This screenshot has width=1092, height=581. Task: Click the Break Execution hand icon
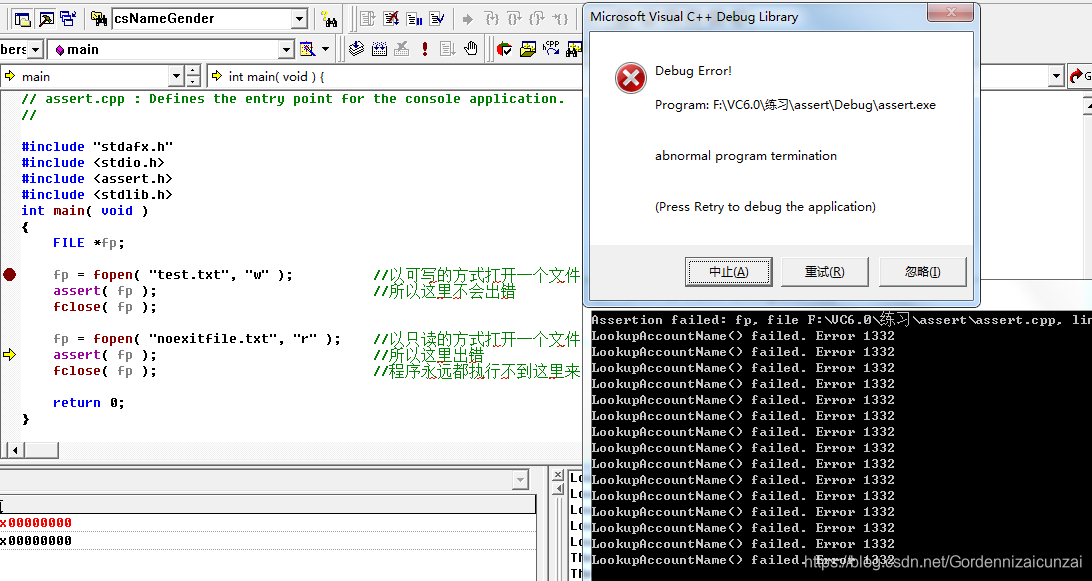471,48
